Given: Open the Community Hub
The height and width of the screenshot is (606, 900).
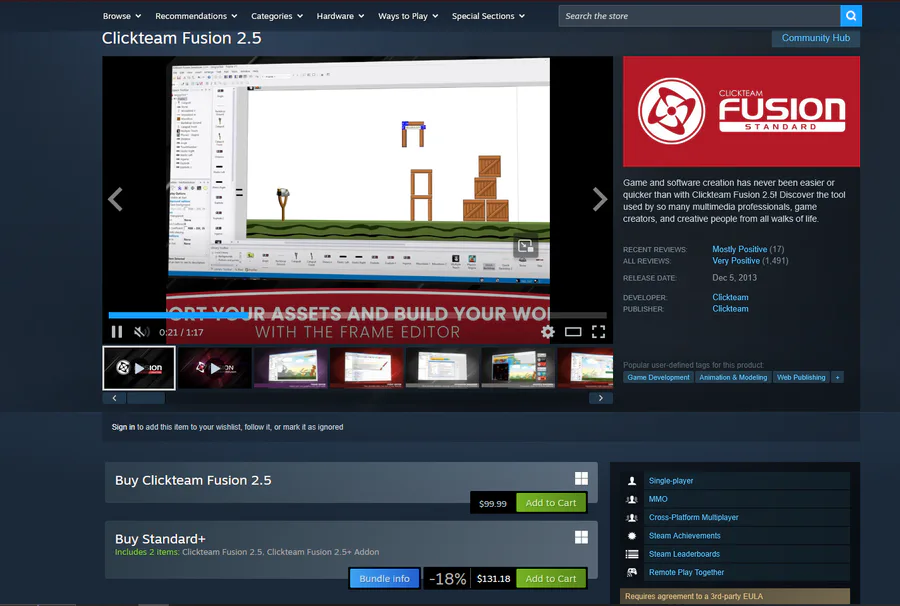Looking at the screenshot, I should 816,38.
